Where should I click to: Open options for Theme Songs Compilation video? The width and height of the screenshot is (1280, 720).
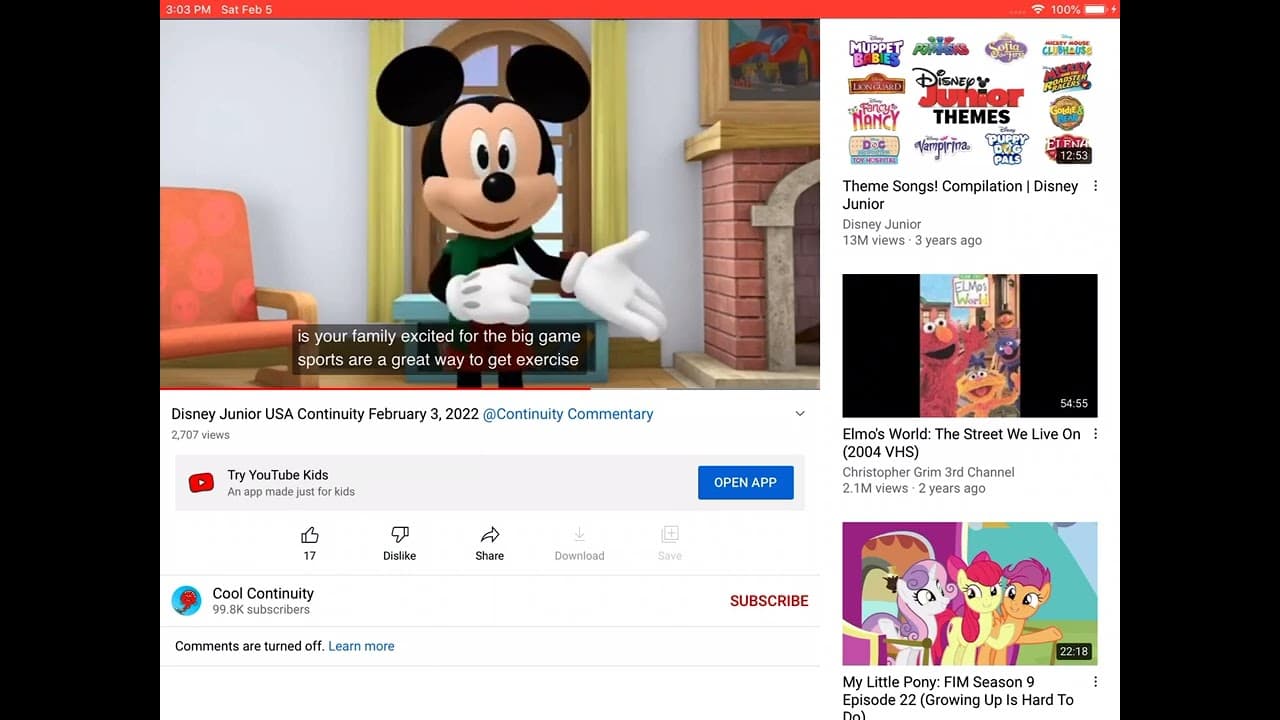(x=1095, y=186)
